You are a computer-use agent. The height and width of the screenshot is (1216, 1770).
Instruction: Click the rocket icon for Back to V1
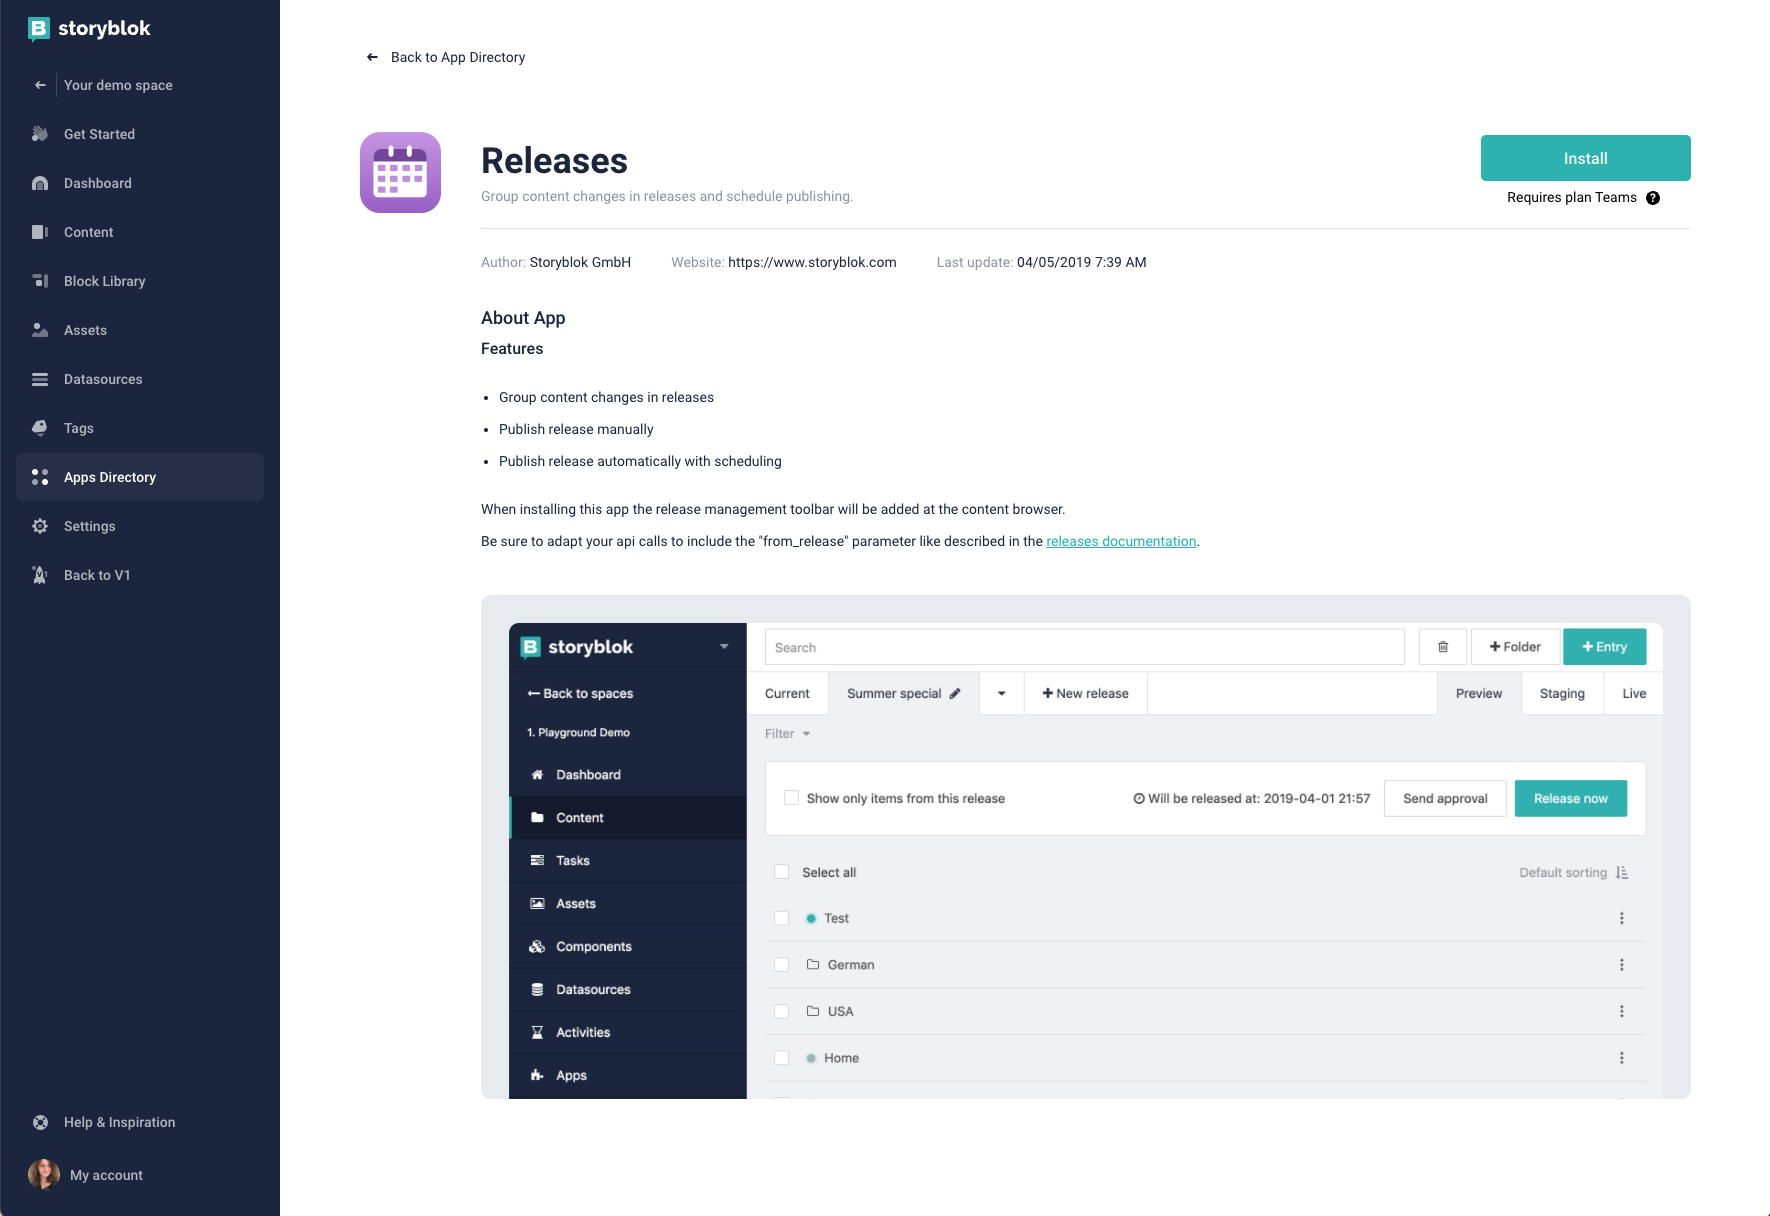[40, 575]
